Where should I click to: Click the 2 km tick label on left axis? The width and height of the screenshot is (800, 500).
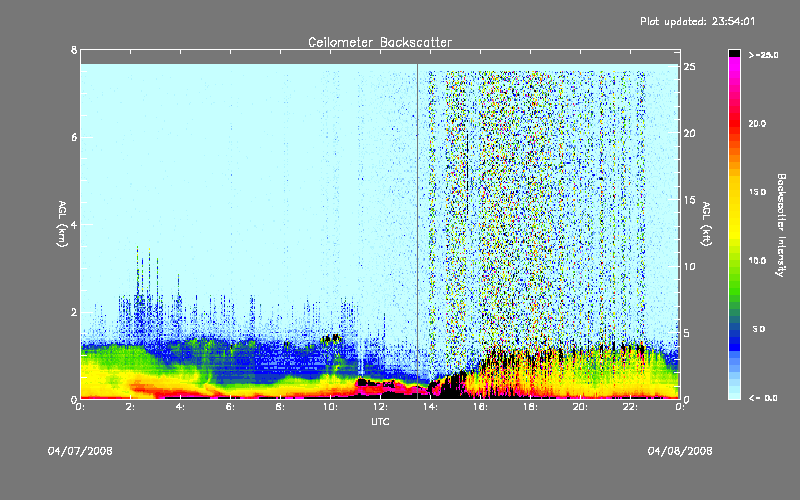tap(74, 312)
